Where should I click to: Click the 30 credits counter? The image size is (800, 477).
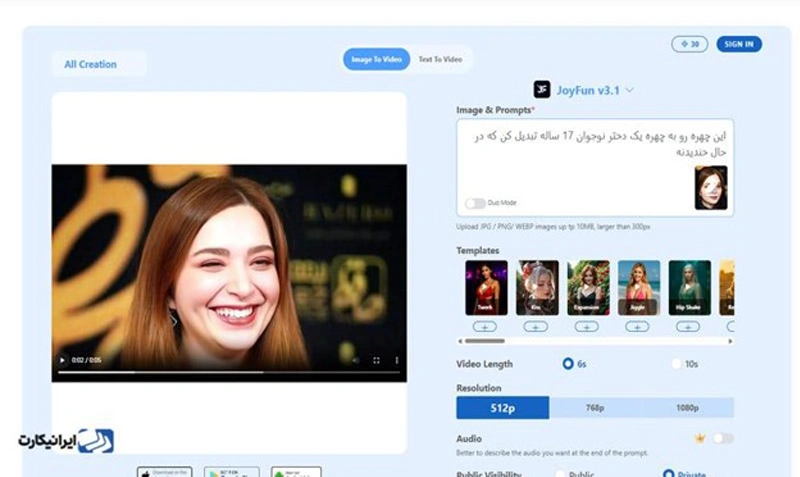tap(689, 44)
